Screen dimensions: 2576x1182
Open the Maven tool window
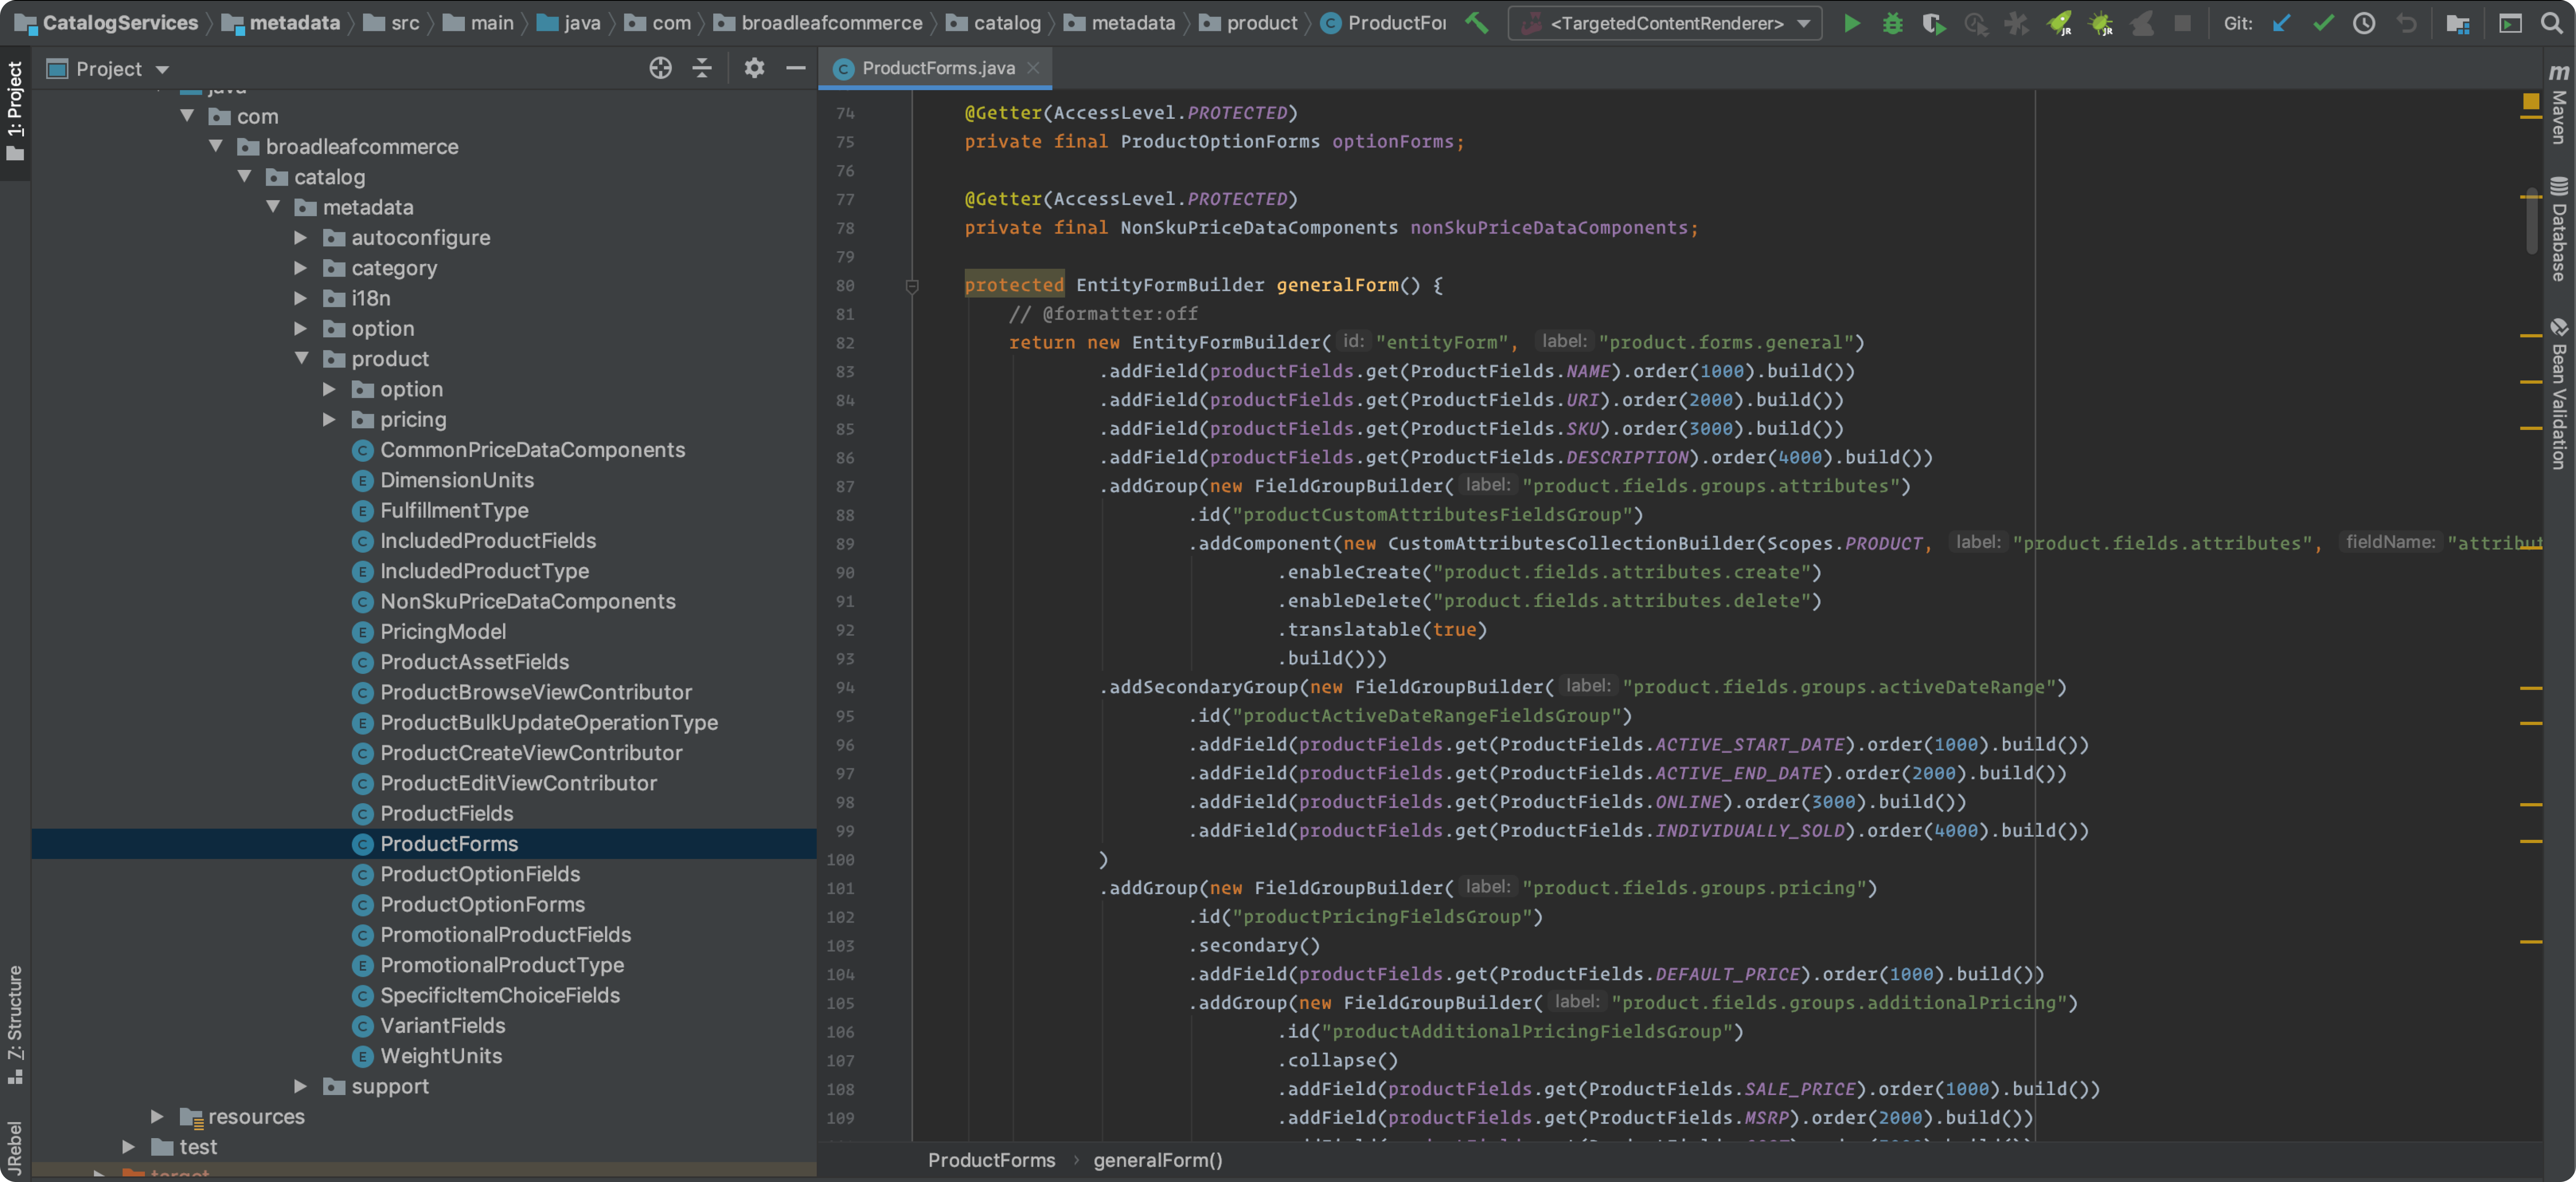[x=2559, y=104]
